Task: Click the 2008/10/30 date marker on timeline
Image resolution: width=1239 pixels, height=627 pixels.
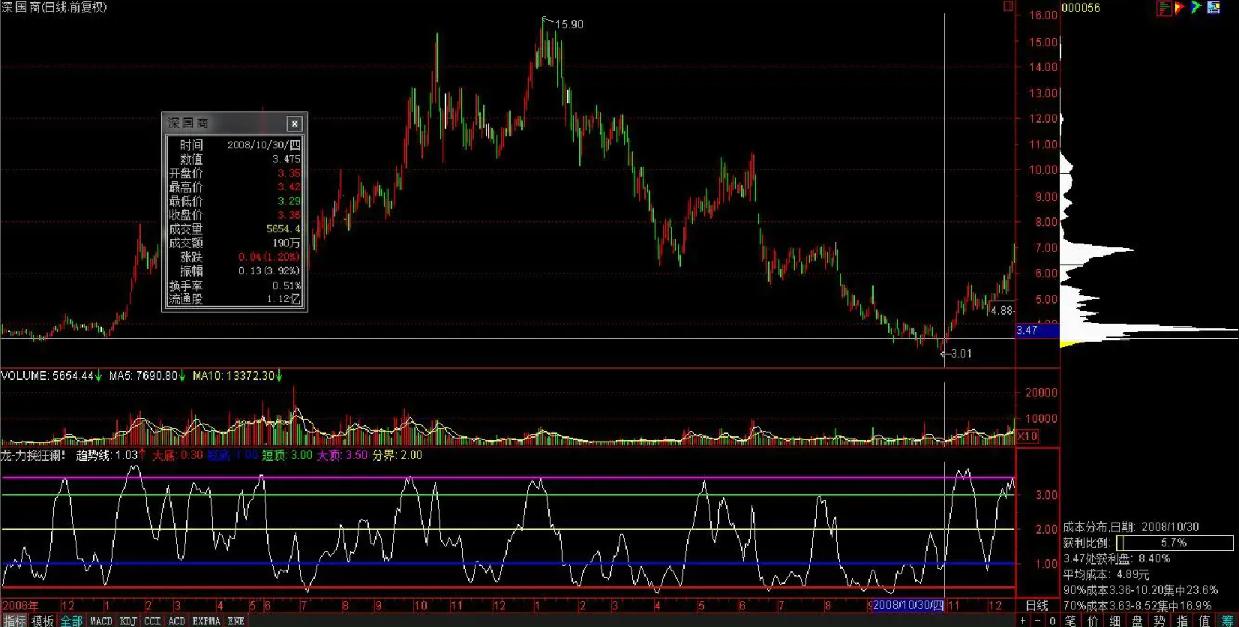Action: [x=906, y=606]
